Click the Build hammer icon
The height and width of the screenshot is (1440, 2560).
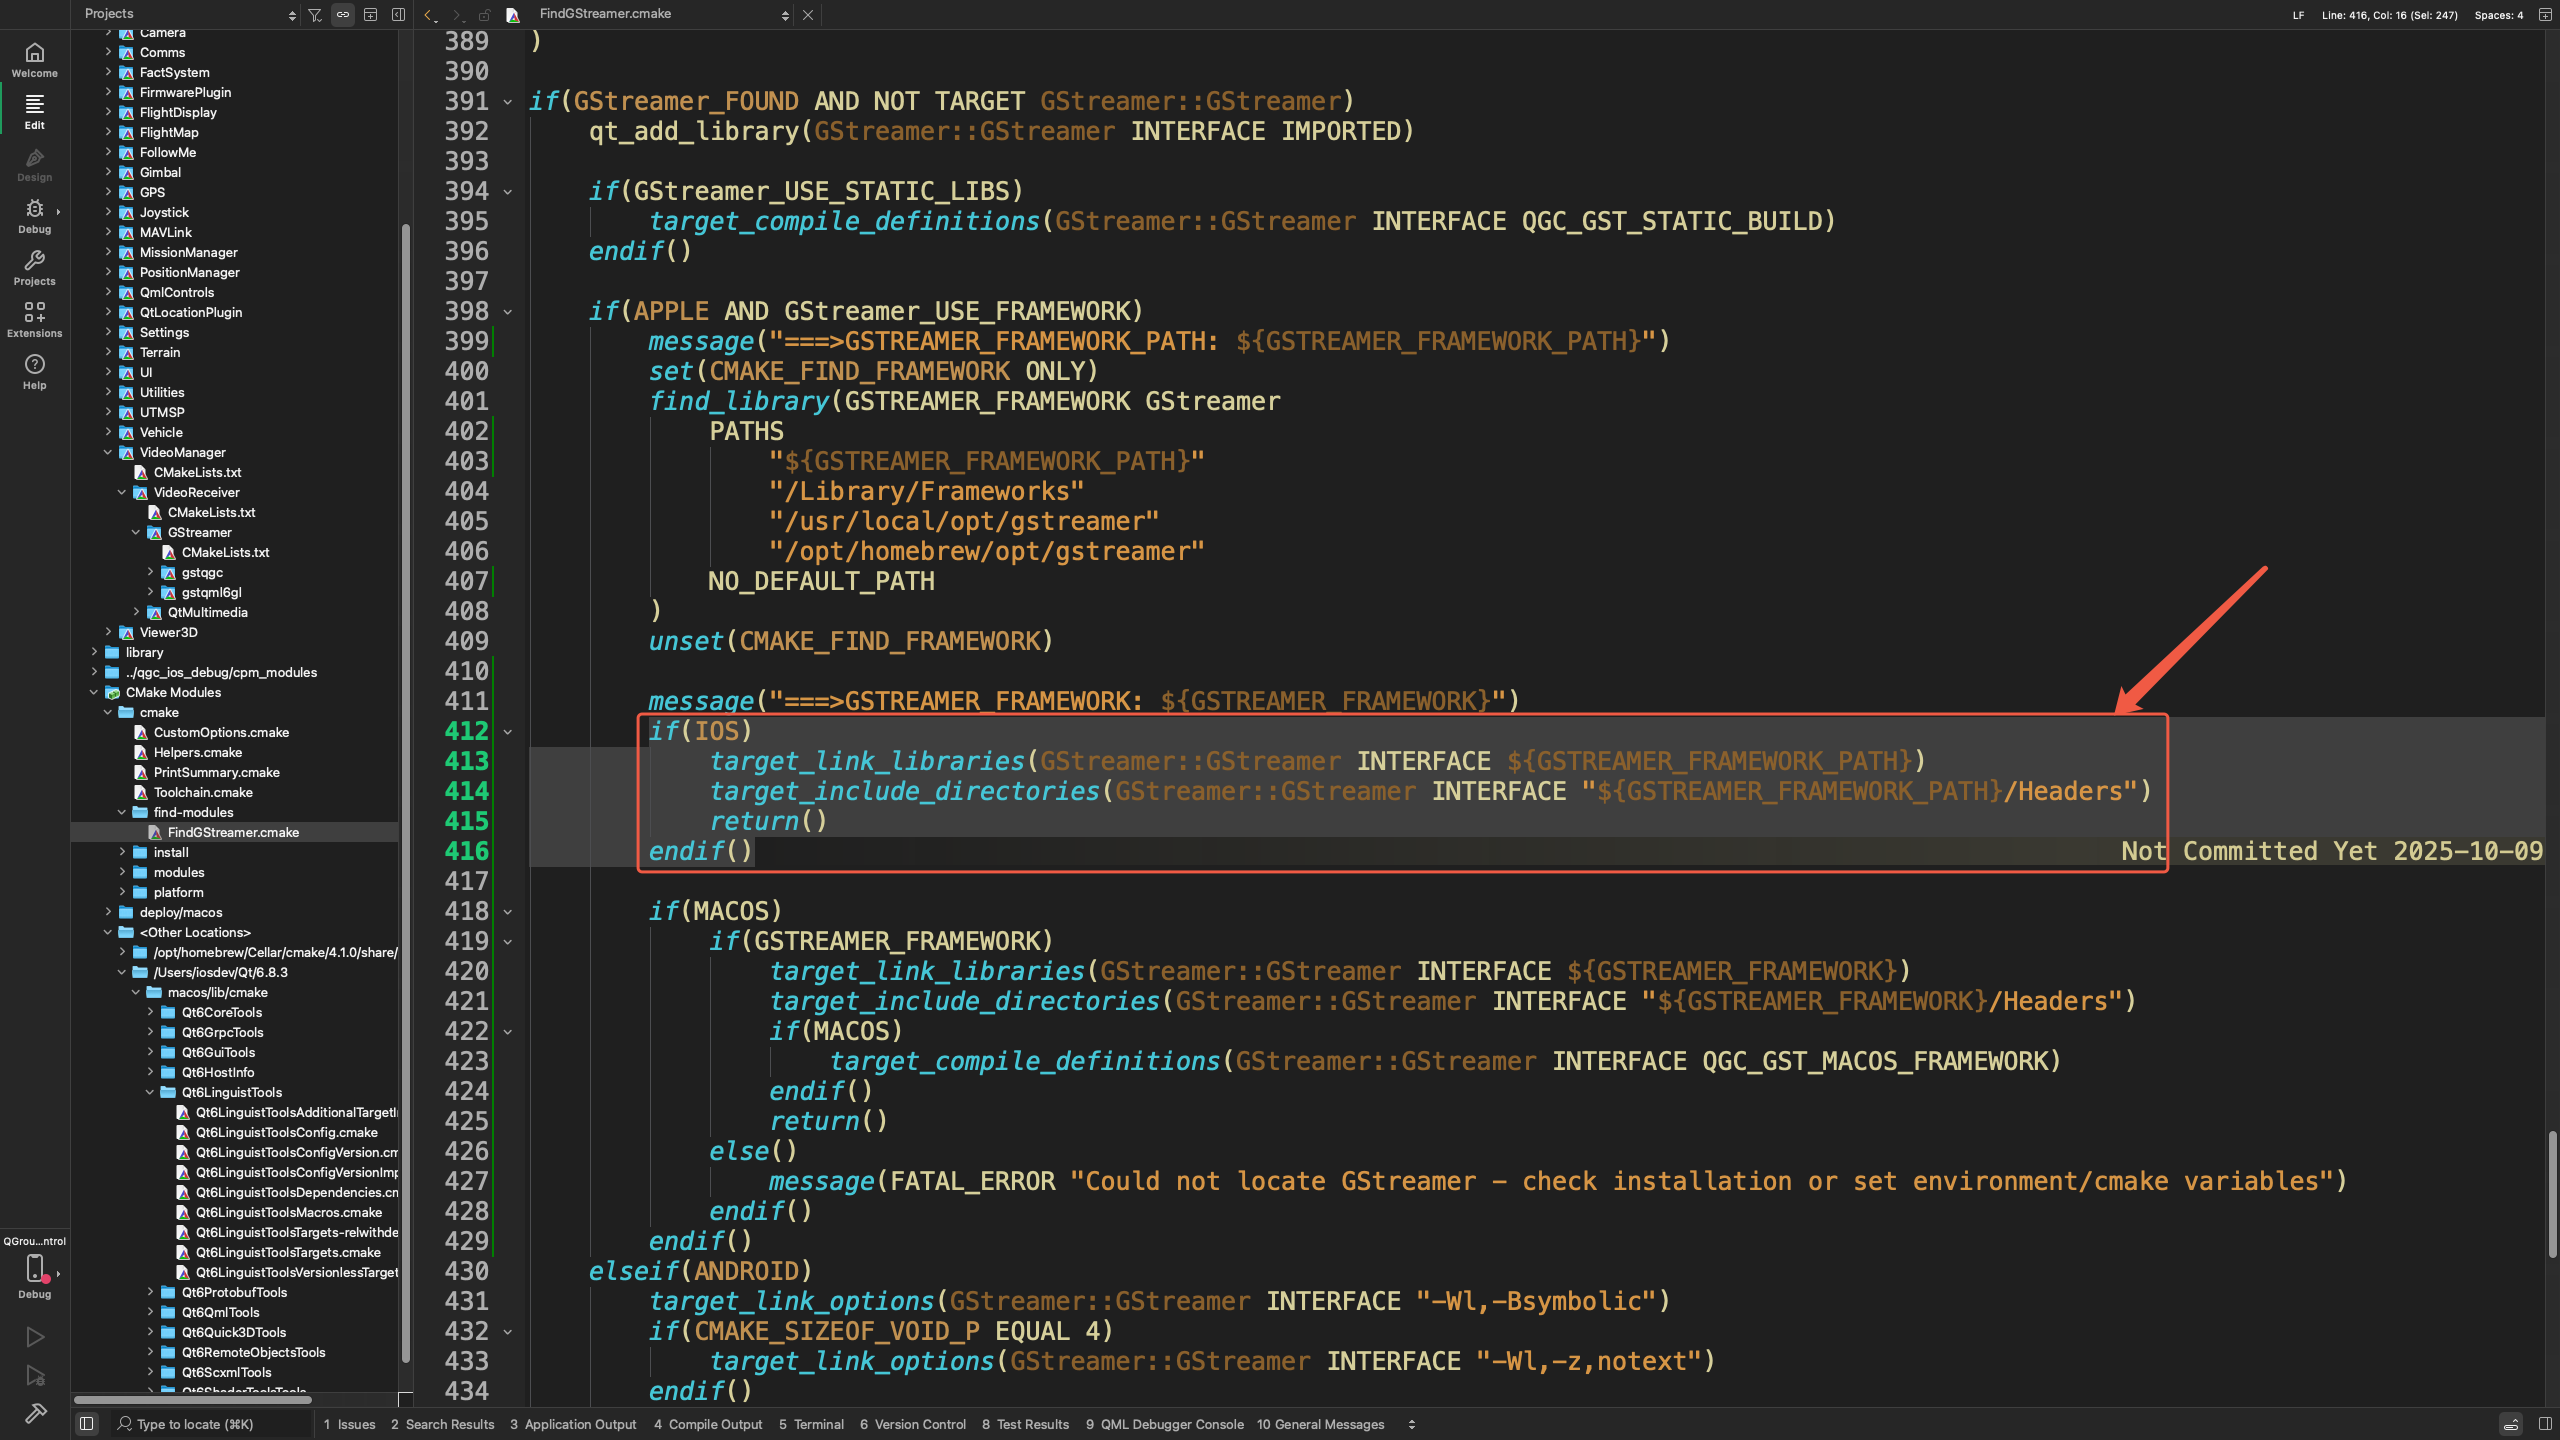(x=35, y=1412)
